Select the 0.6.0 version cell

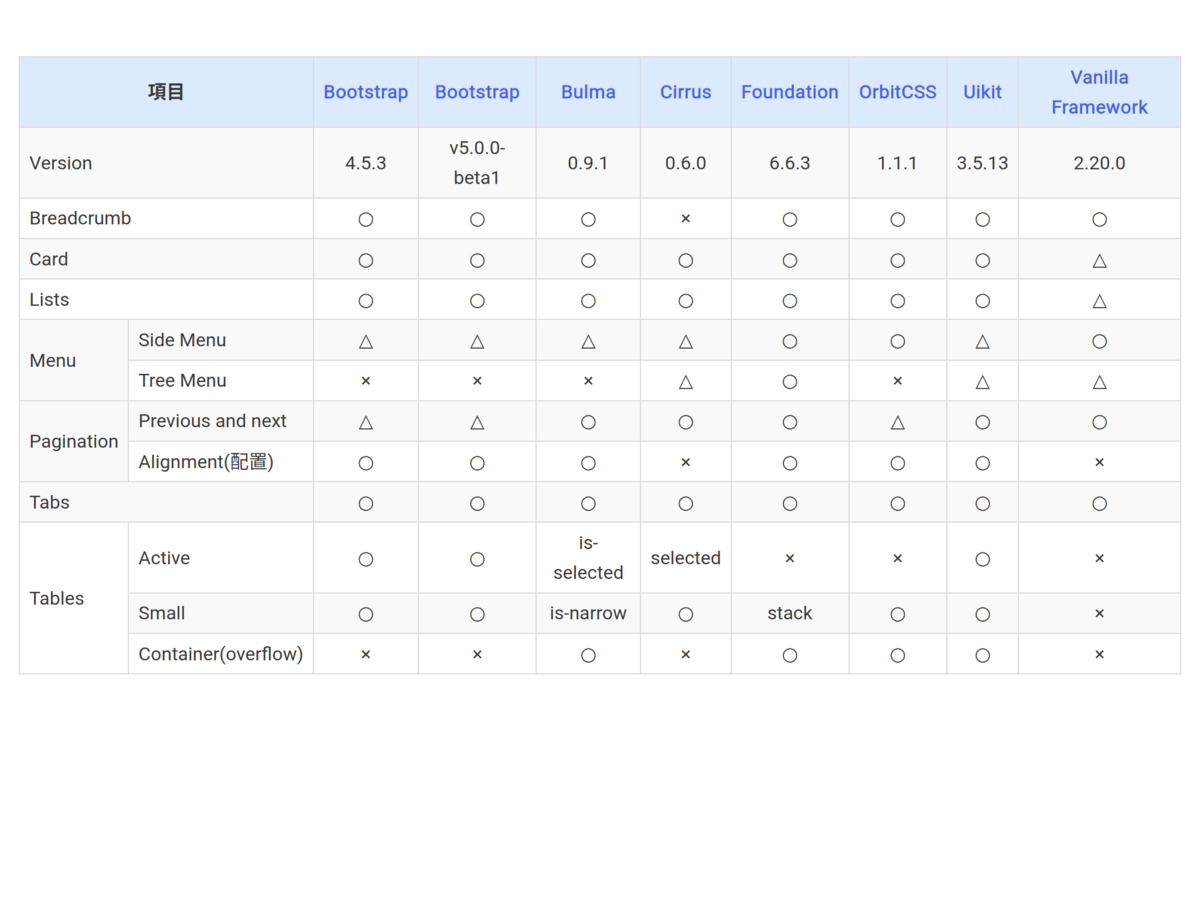pos(686,163)
